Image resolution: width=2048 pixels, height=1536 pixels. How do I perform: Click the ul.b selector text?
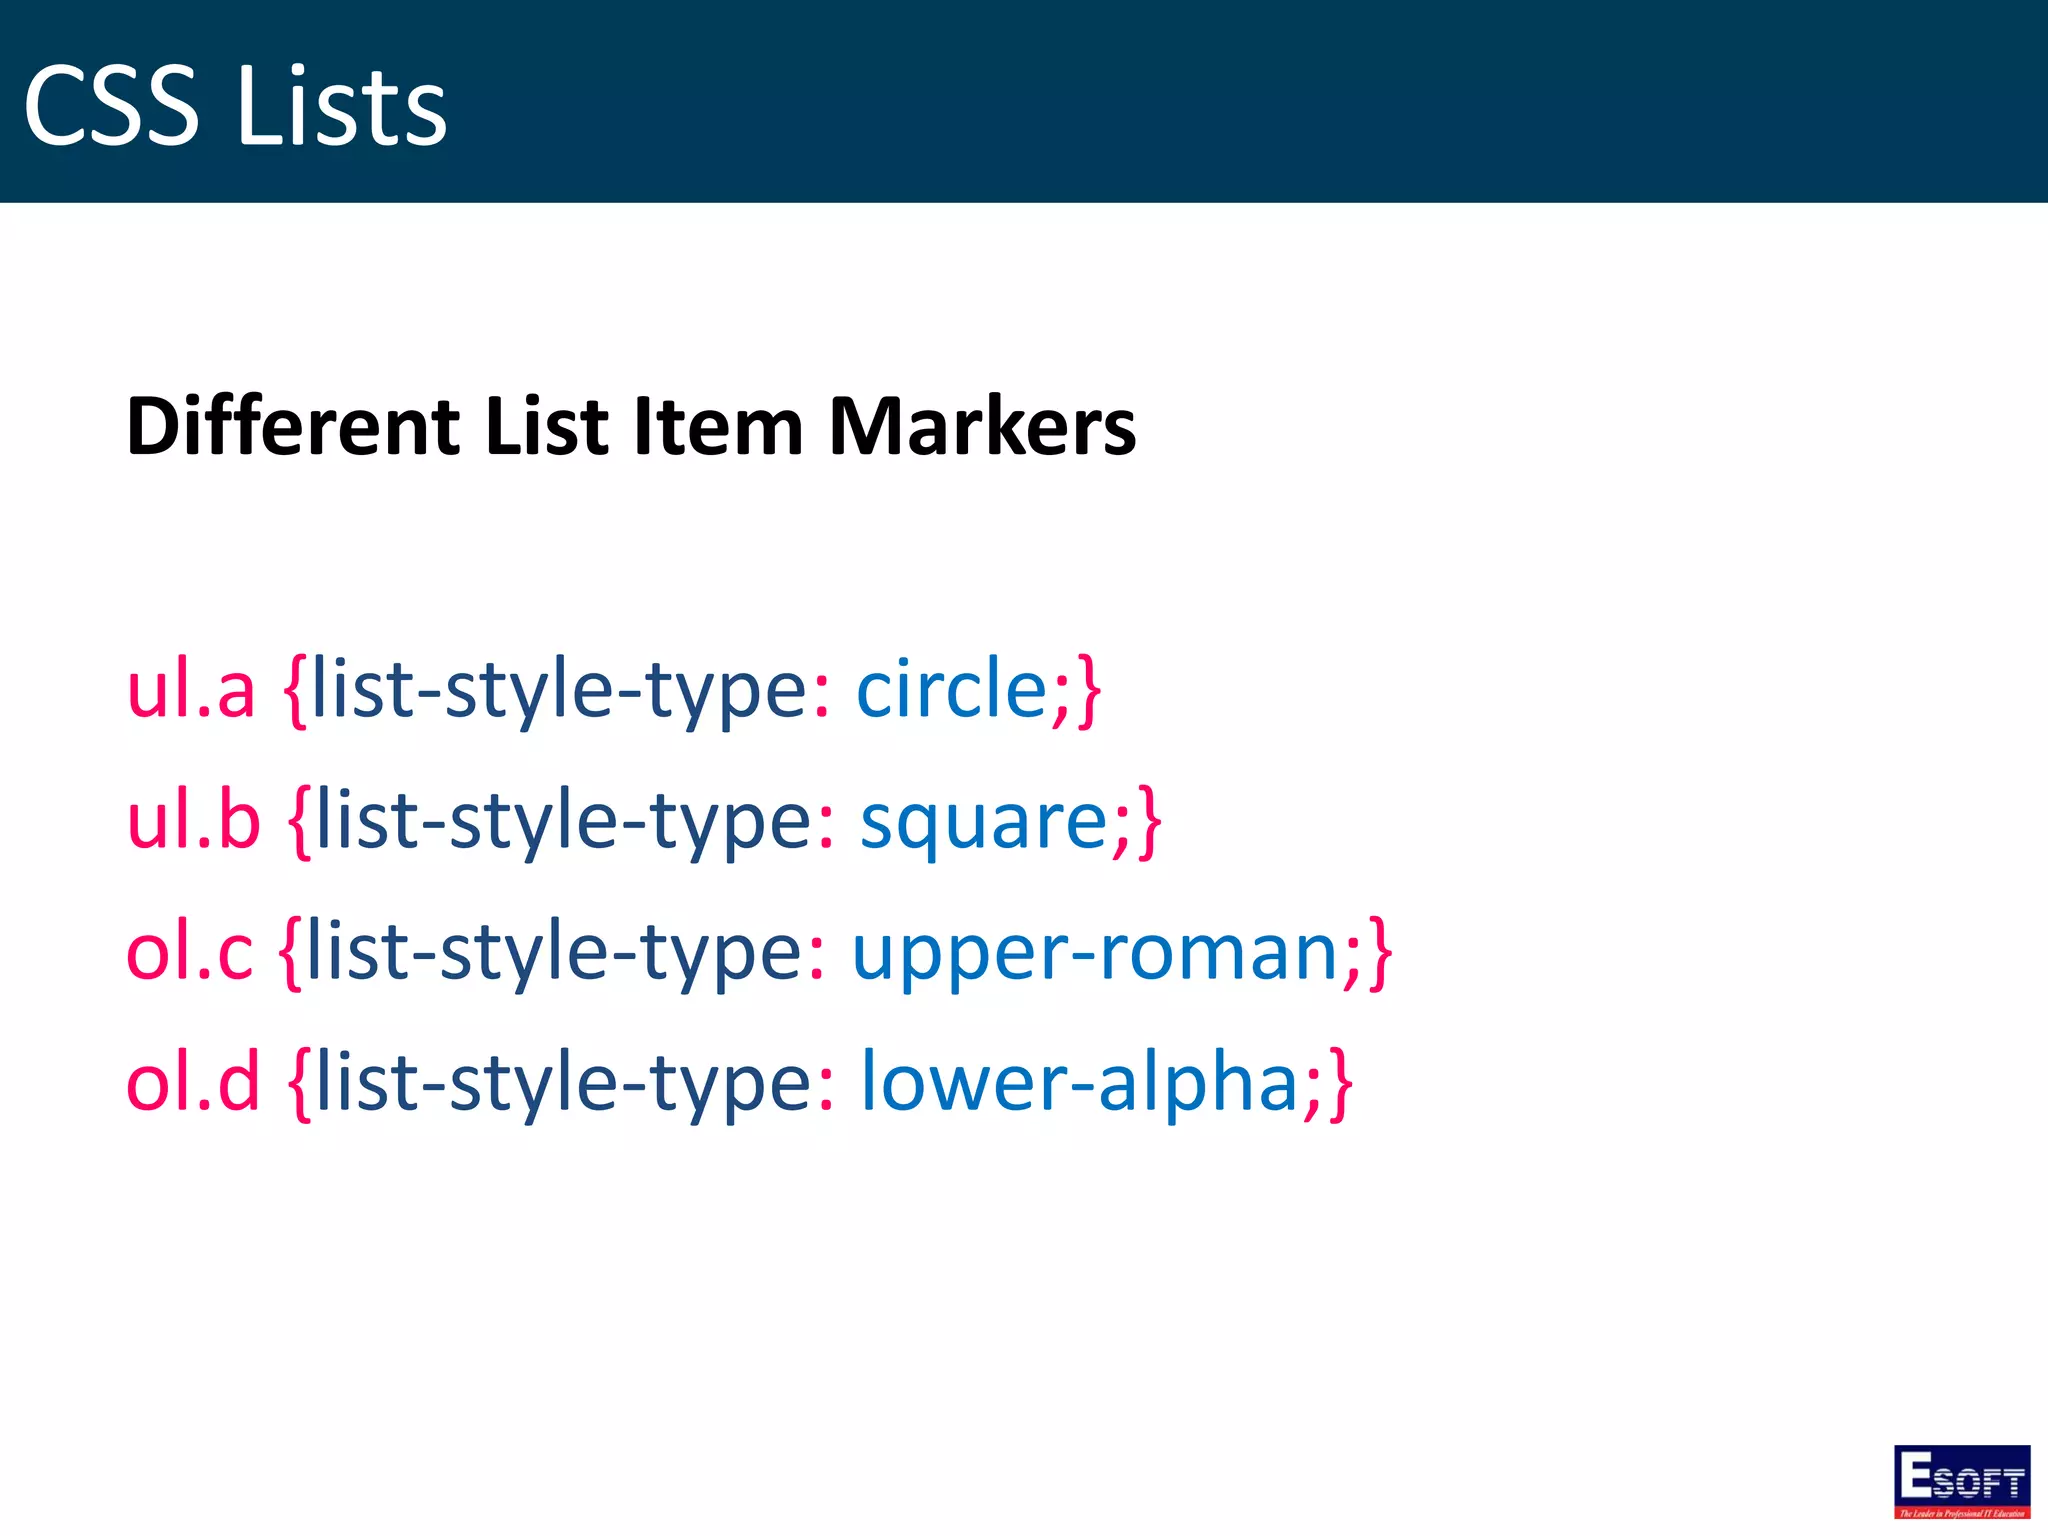tap(193, 821)
